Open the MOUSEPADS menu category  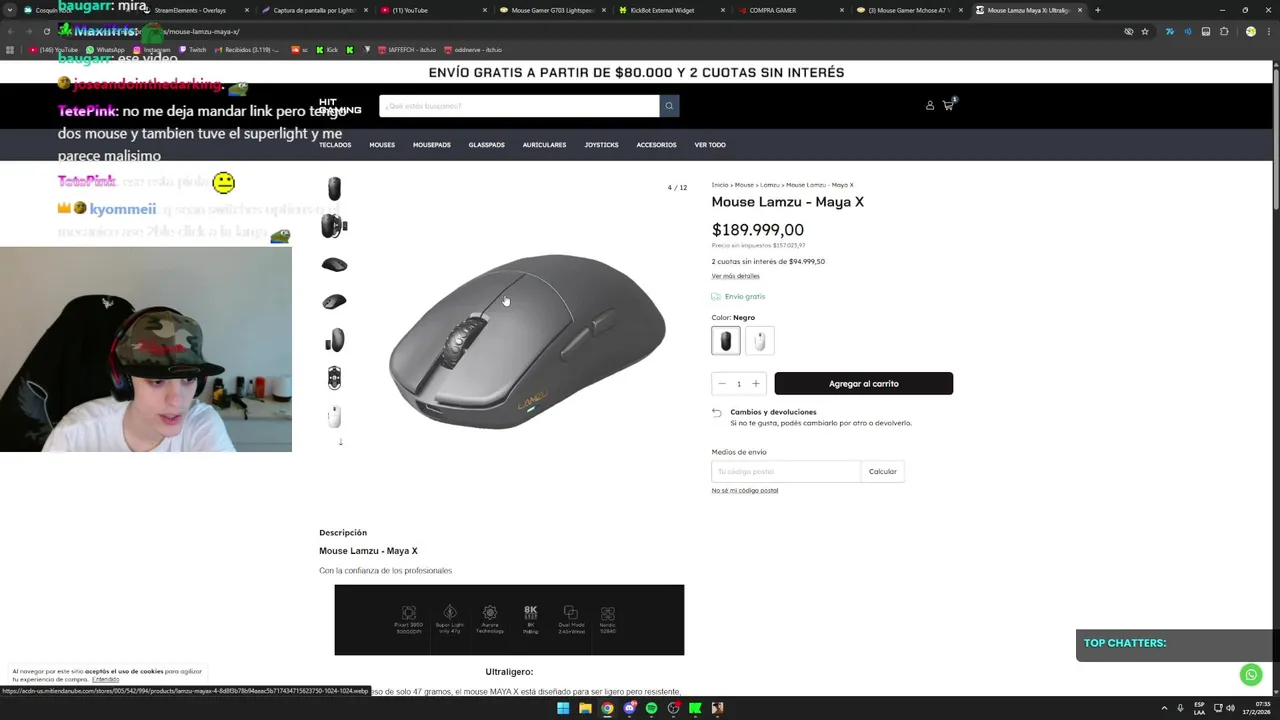click(432, 145)
